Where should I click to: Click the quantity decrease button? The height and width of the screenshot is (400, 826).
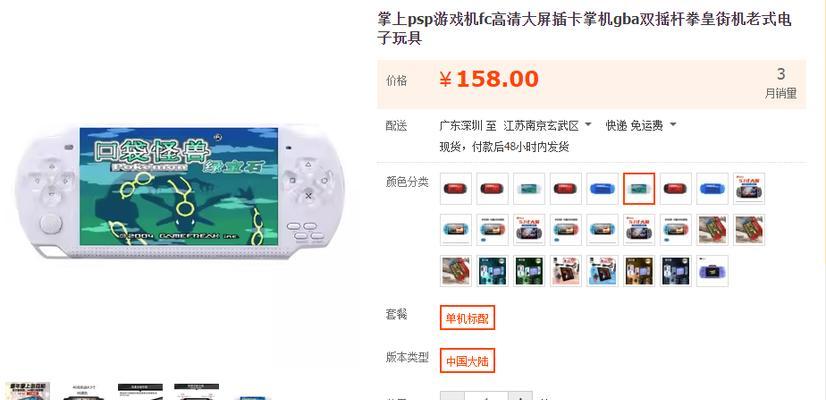pyautogui.click(x=453, y=396)
